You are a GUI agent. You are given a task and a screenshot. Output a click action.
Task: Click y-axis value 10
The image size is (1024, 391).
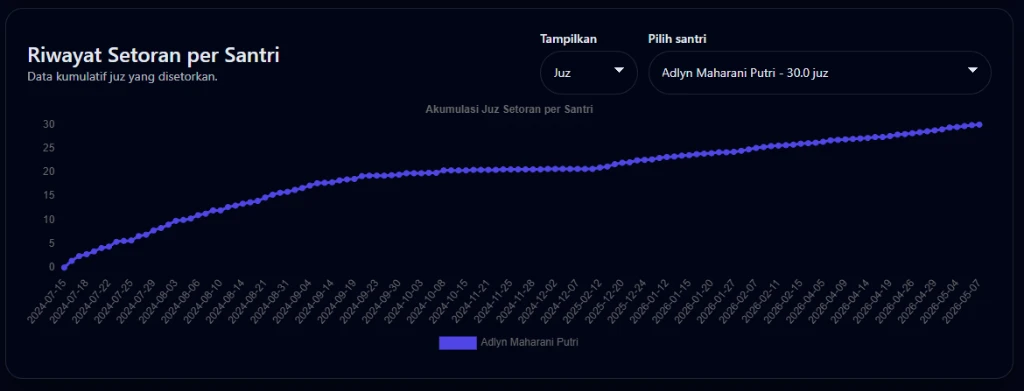click(x=50, y=219)
